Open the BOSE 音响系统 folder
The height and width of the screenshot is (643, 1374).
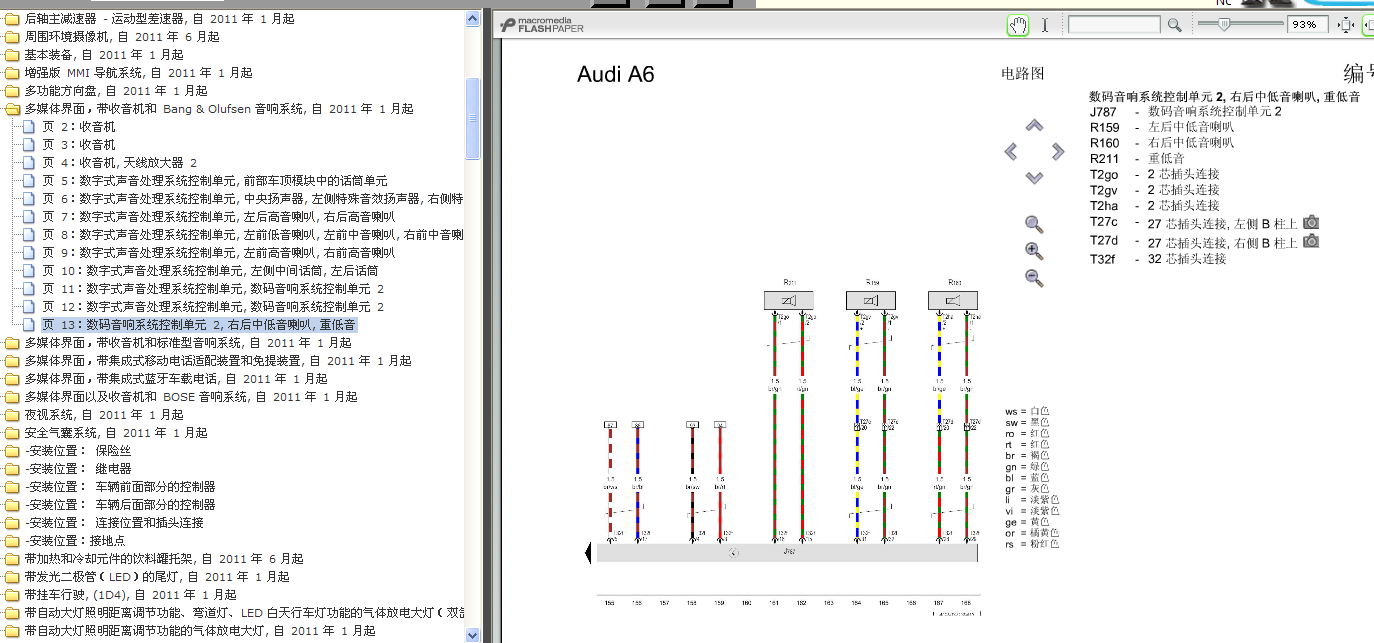click(x=191, y=397)
